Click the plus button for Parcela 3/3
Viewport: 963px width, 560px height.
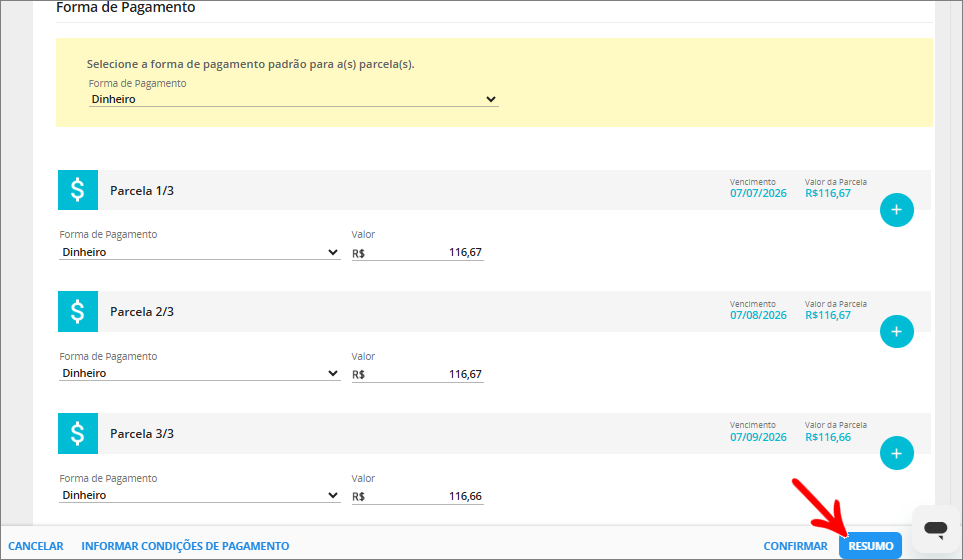[896, 453]
